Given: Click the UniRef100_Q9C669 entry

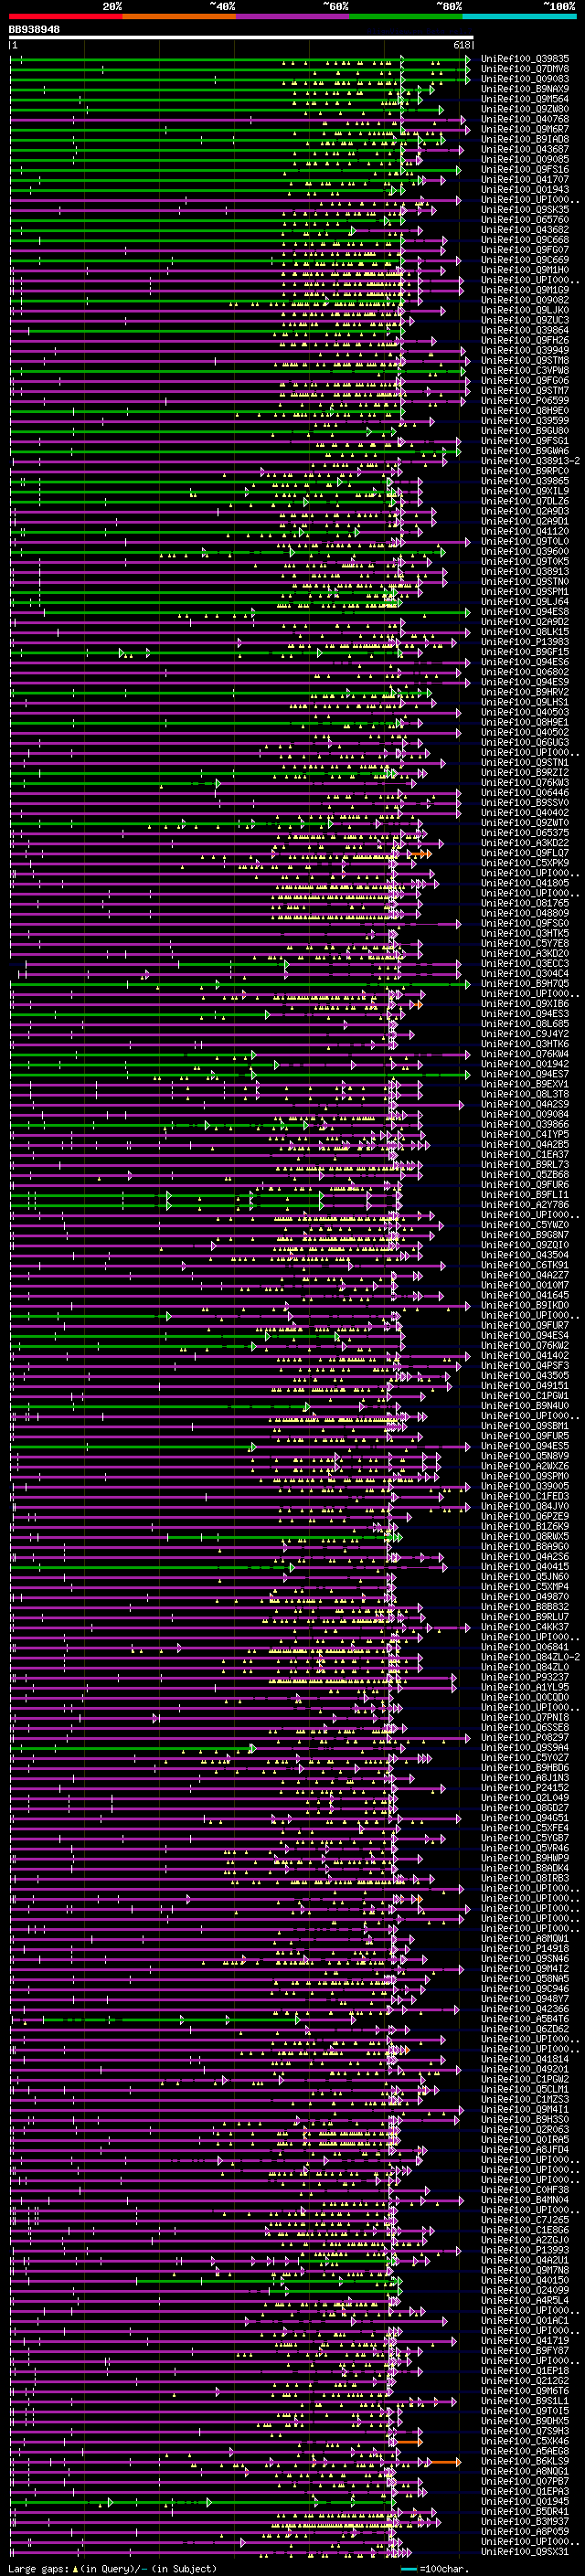Looking at the screenshot, I should tap(525, 260).
